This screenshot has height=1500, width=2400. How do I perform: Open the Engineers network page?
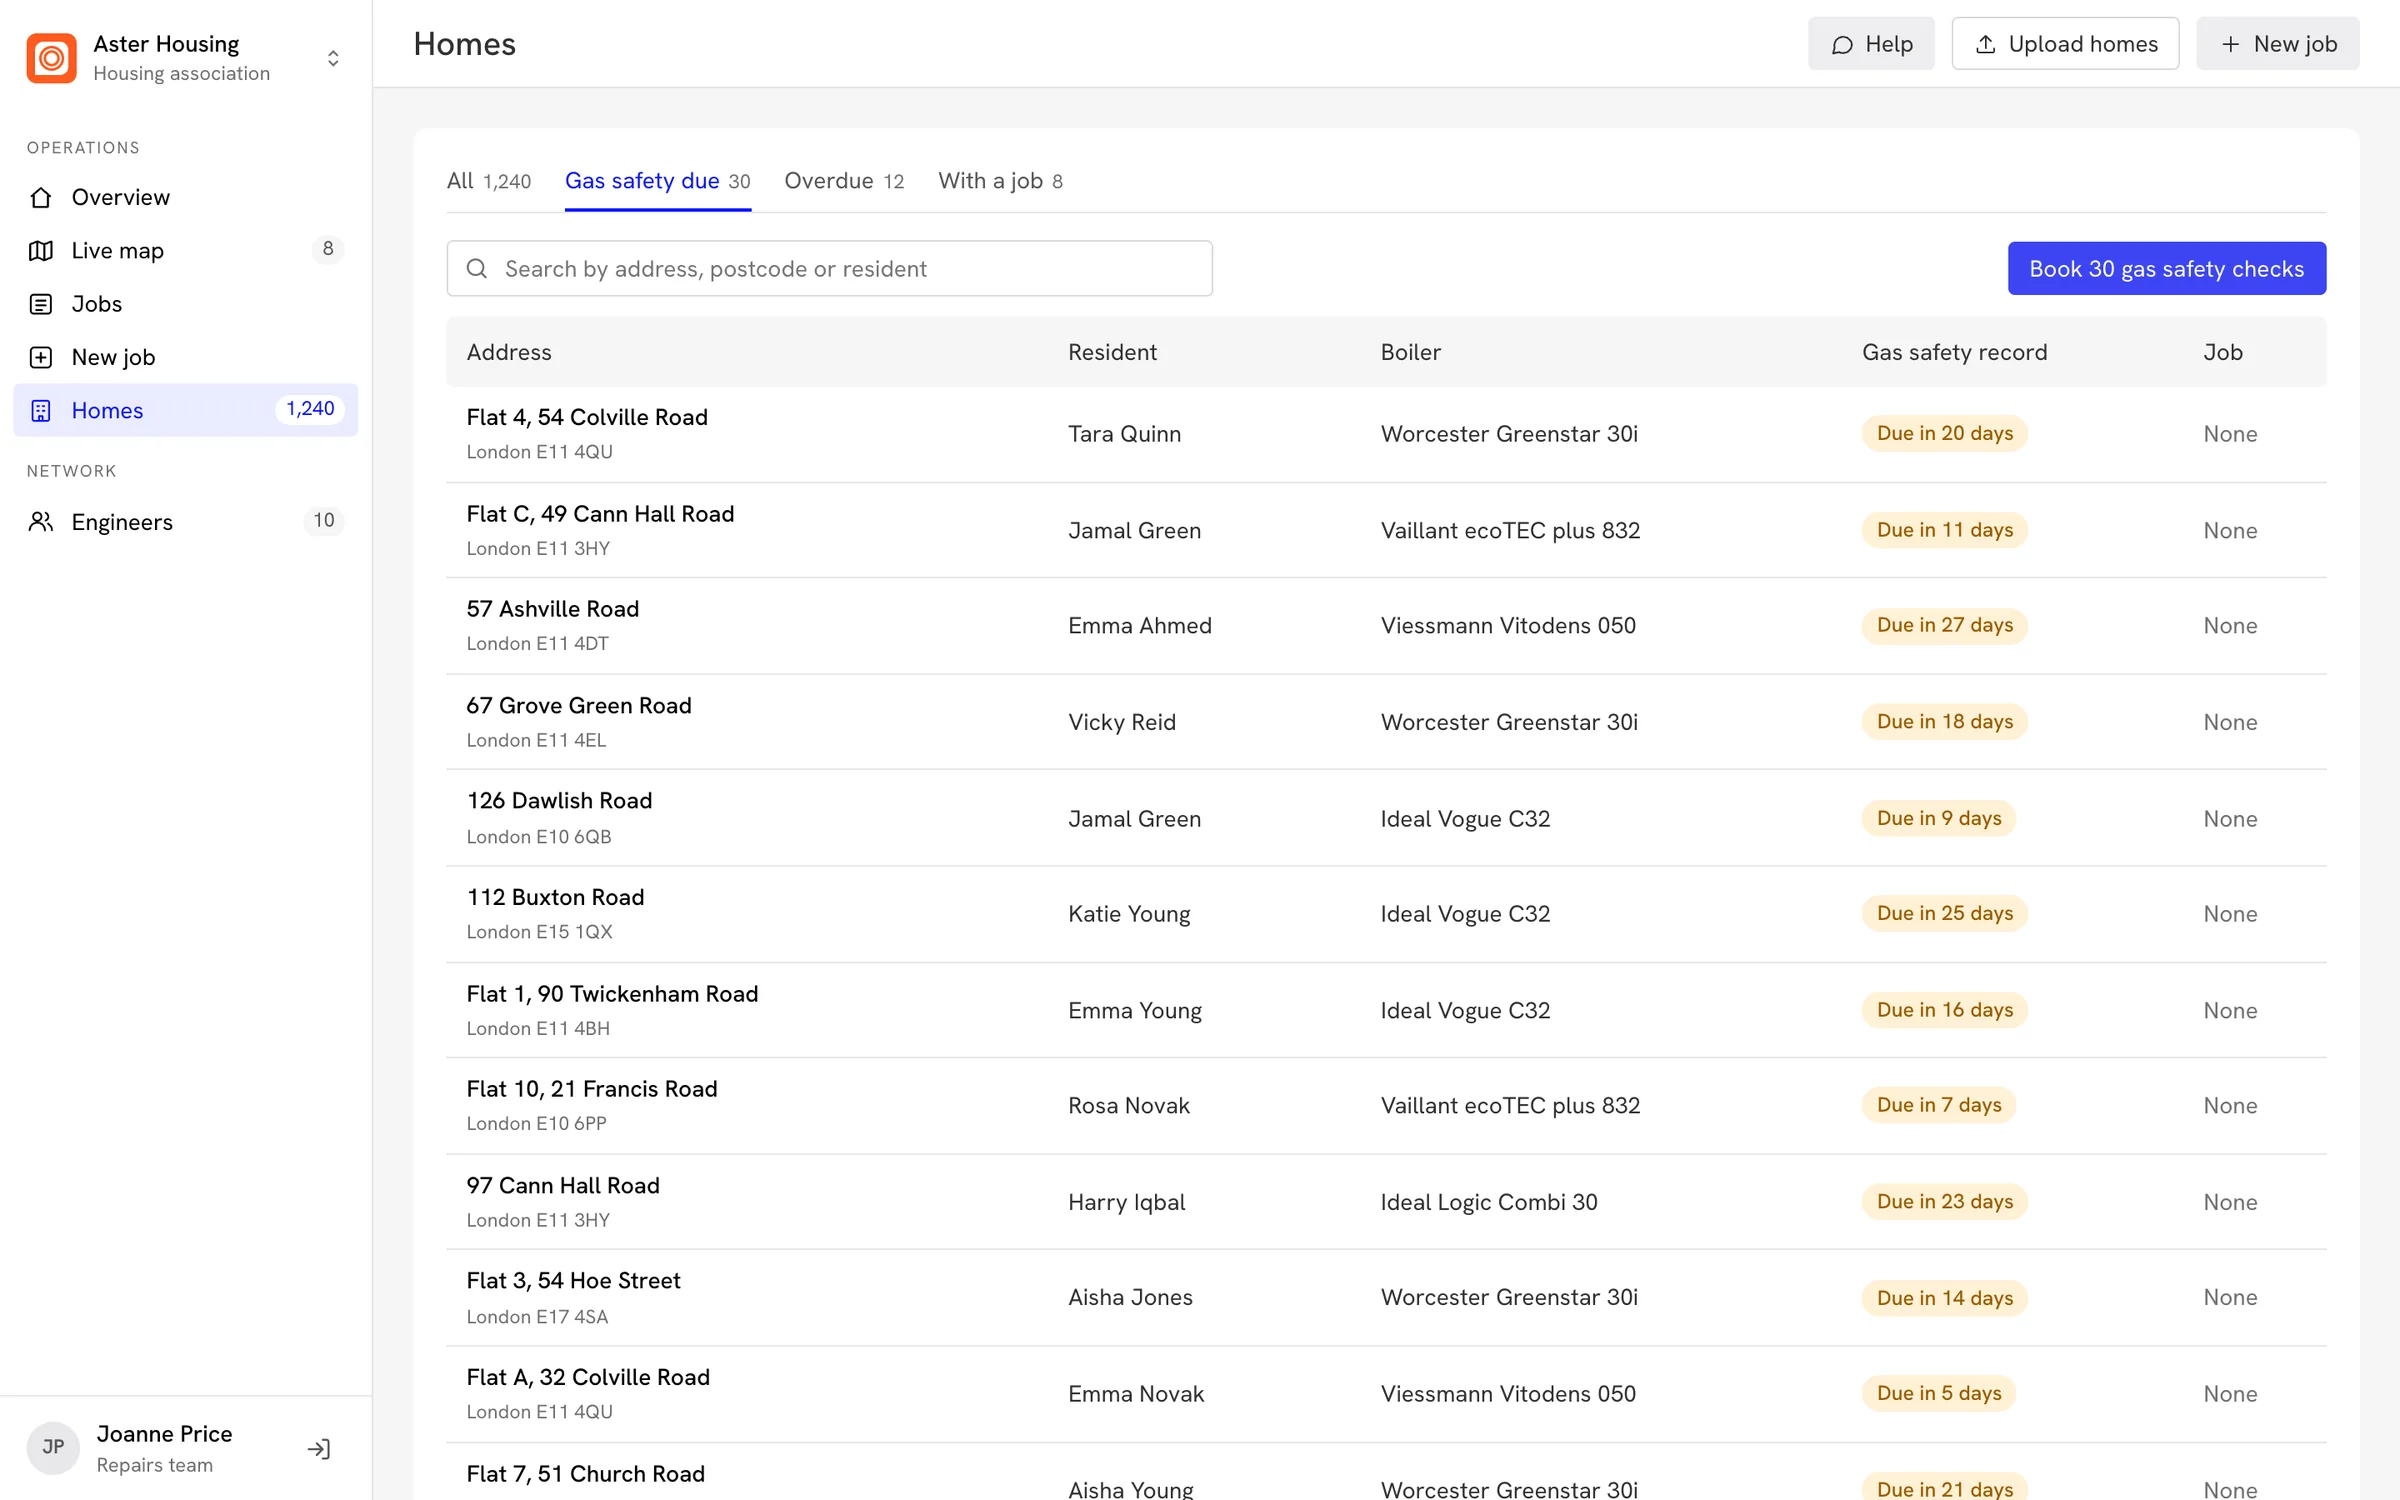[x=186, y=521]
